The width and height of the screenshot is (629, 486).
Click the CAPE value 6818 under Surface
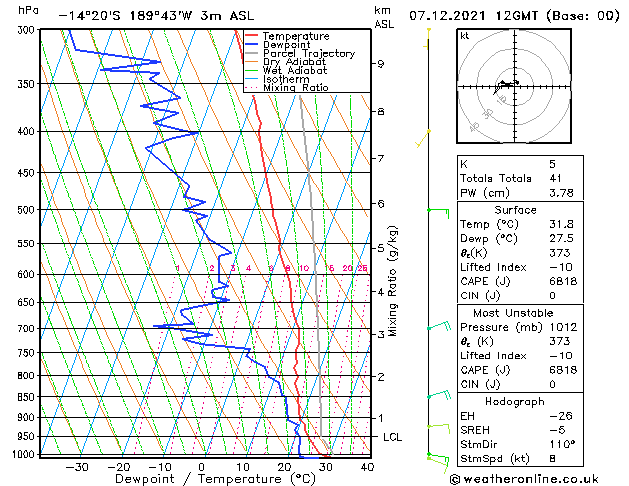(563, 281)
